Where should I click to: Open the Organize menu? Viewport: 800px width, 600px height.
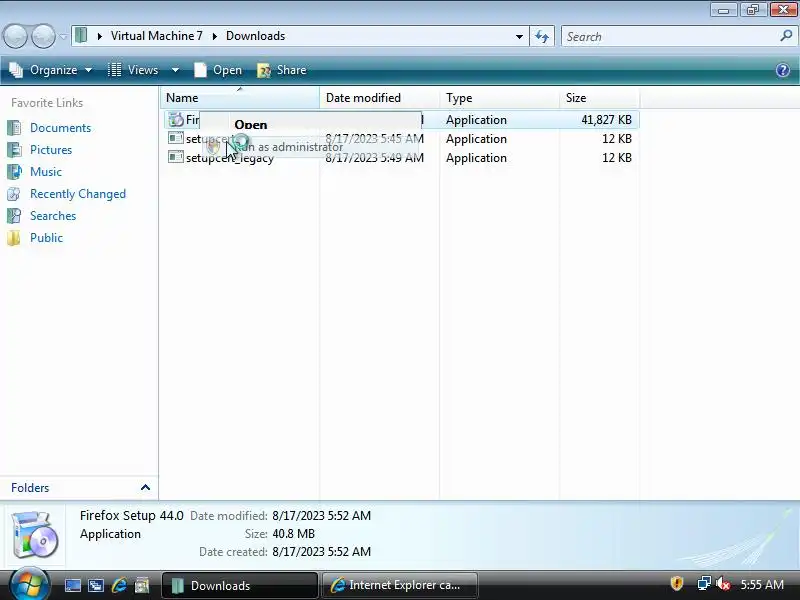pos(51,70)
